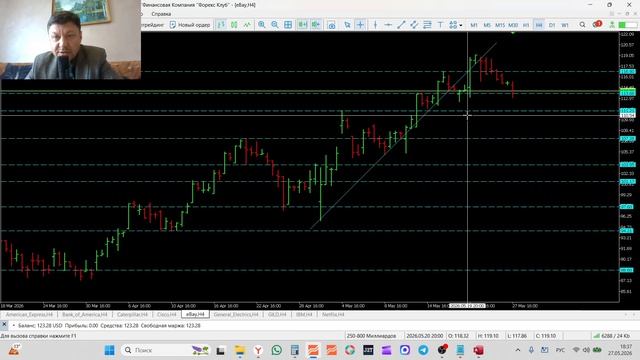Zoom out the chart with magnifier minus
This screenshot has width=640, height=360.
pyautogui.click(x=275, y=25)
